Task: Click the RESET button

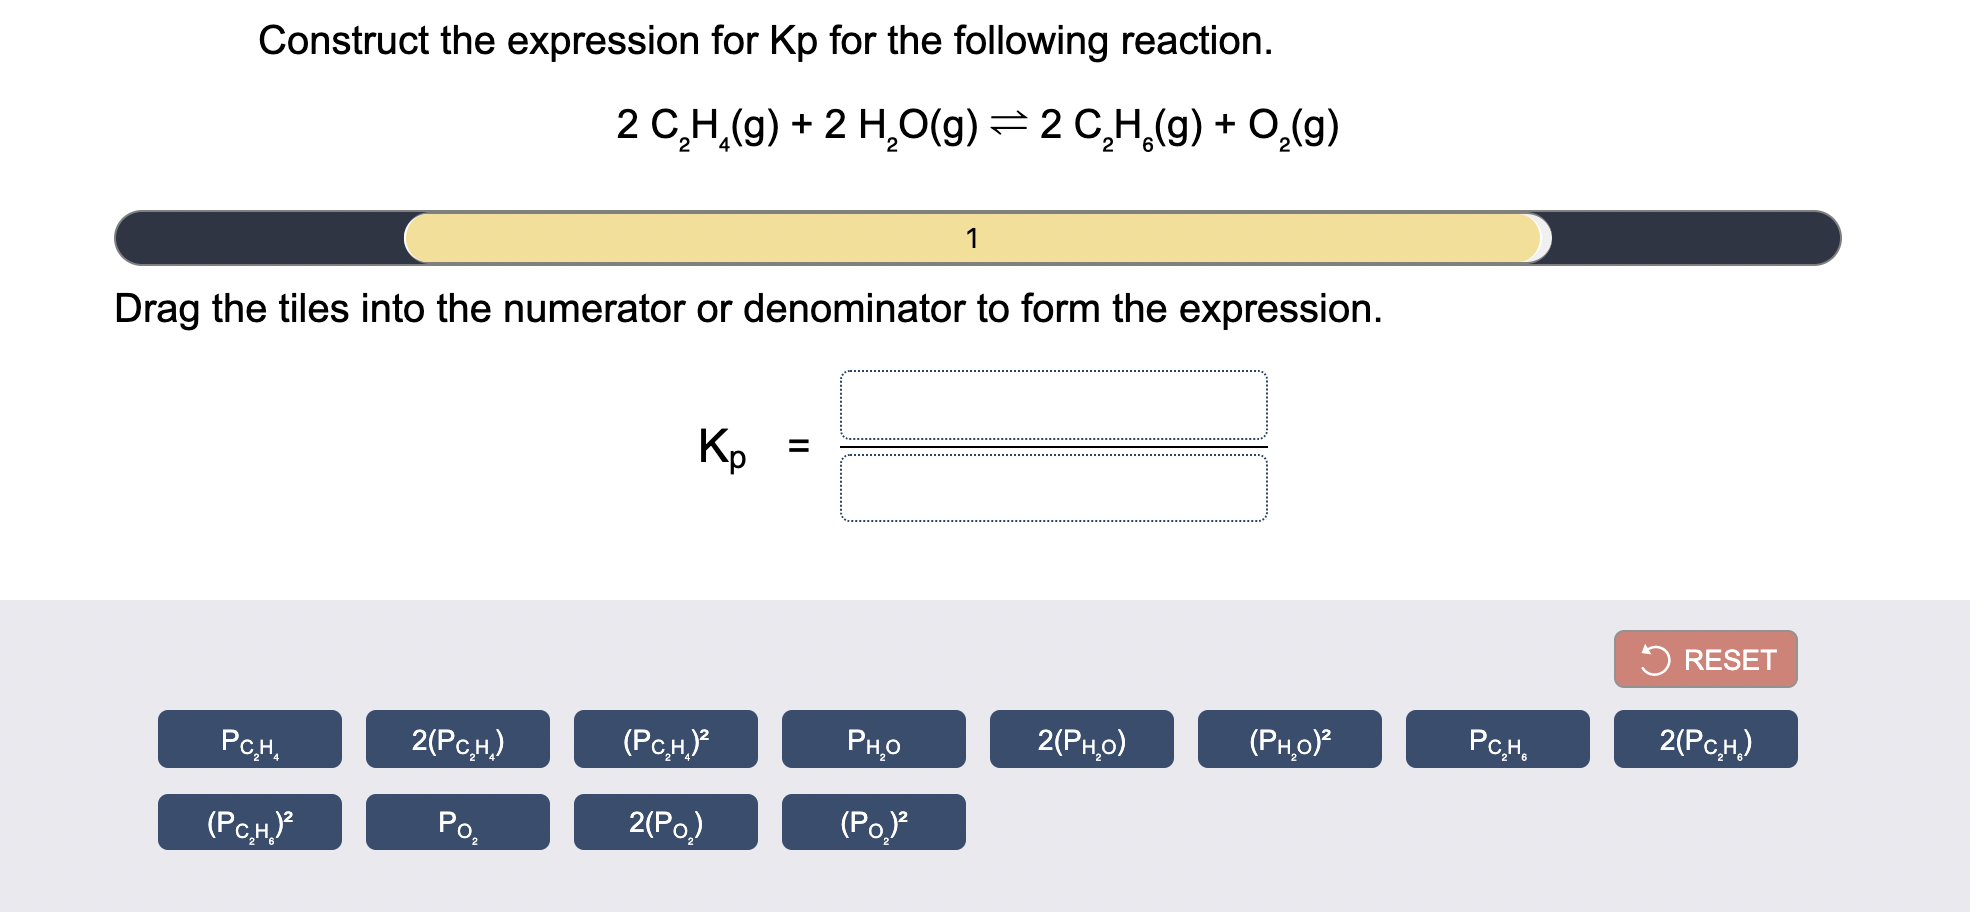Action: (1704, 658)
